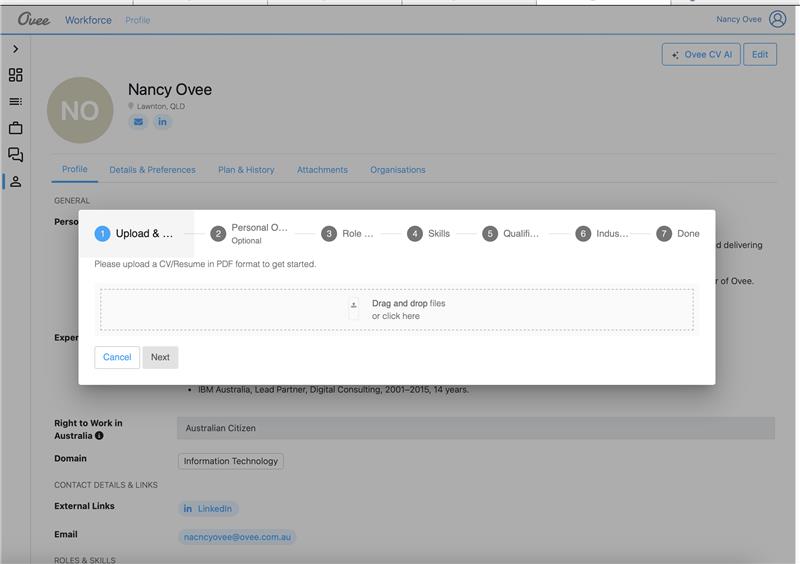
Task: Click the Workforce menu item in header
Action: [88, 20]
